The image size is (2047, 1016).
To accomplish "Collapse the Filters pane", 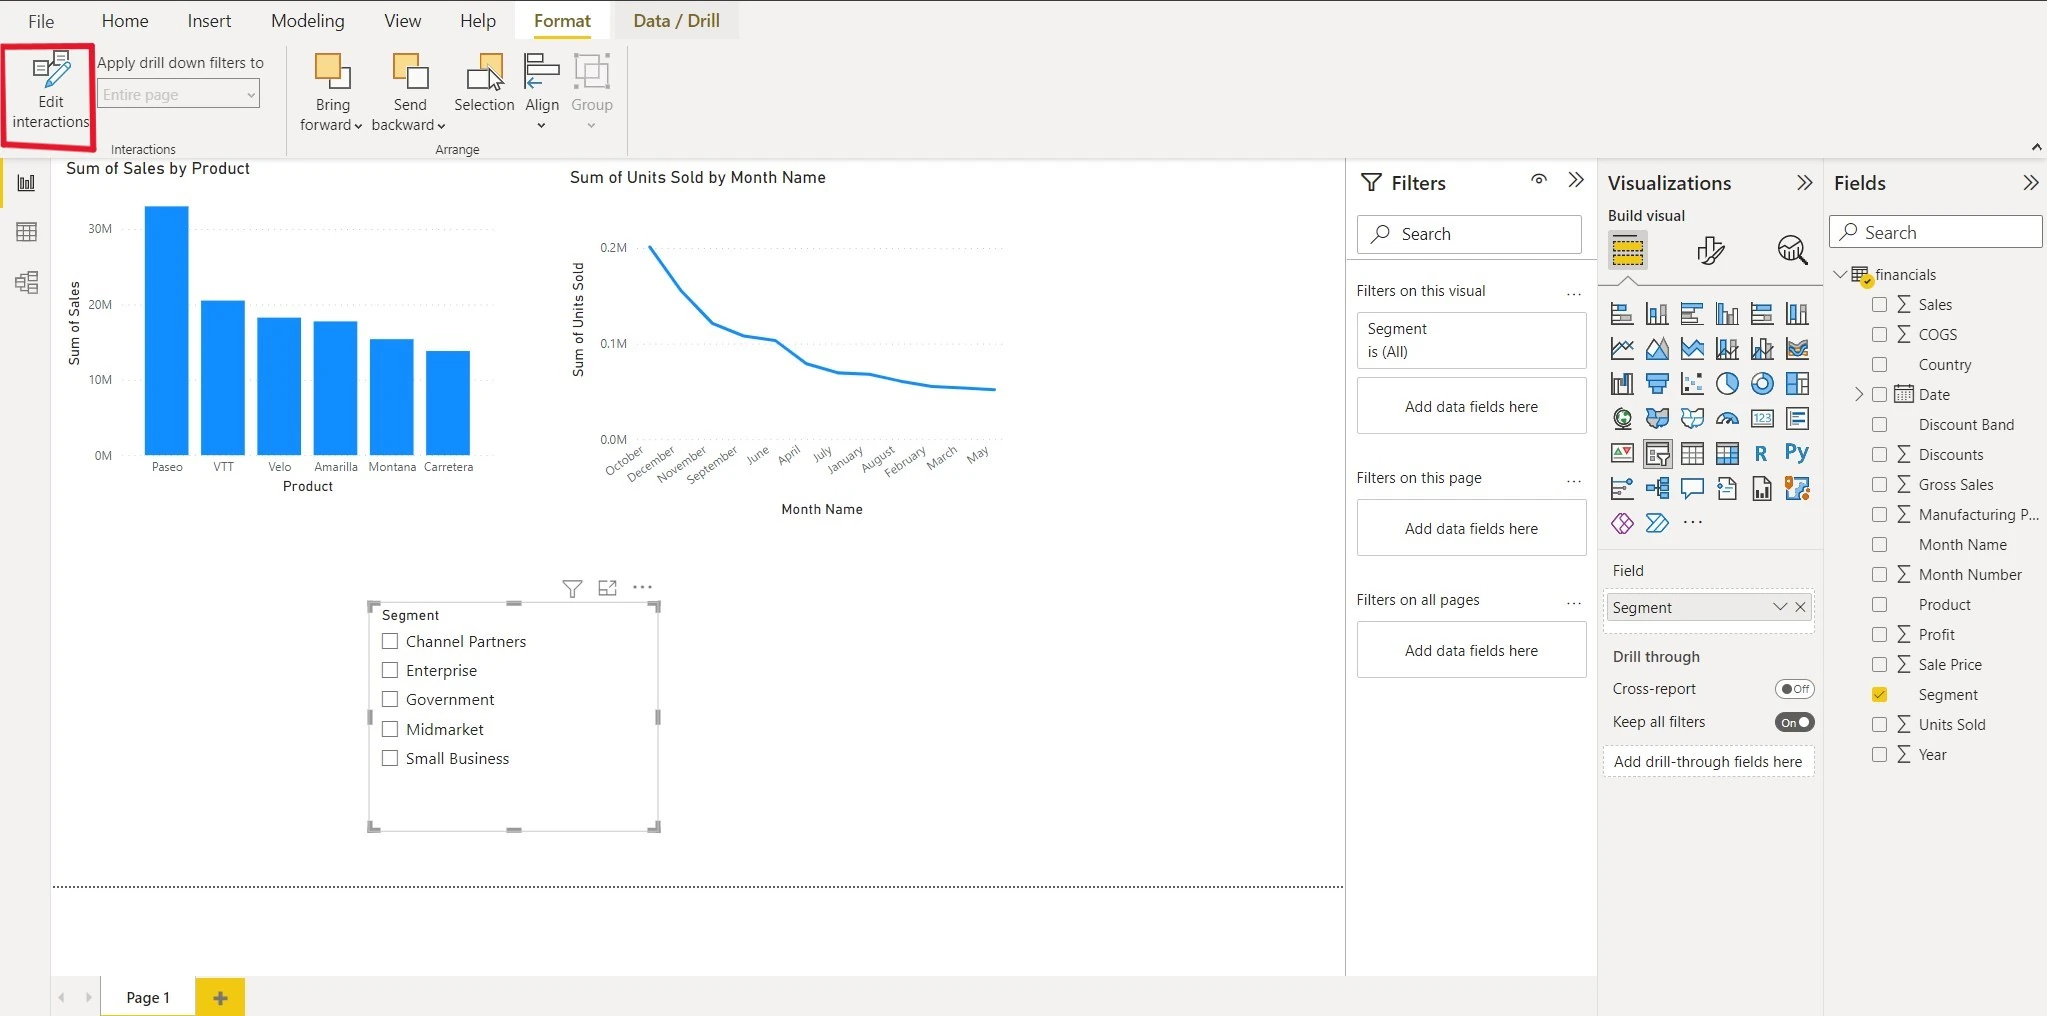I will (x=1576, y=181).
